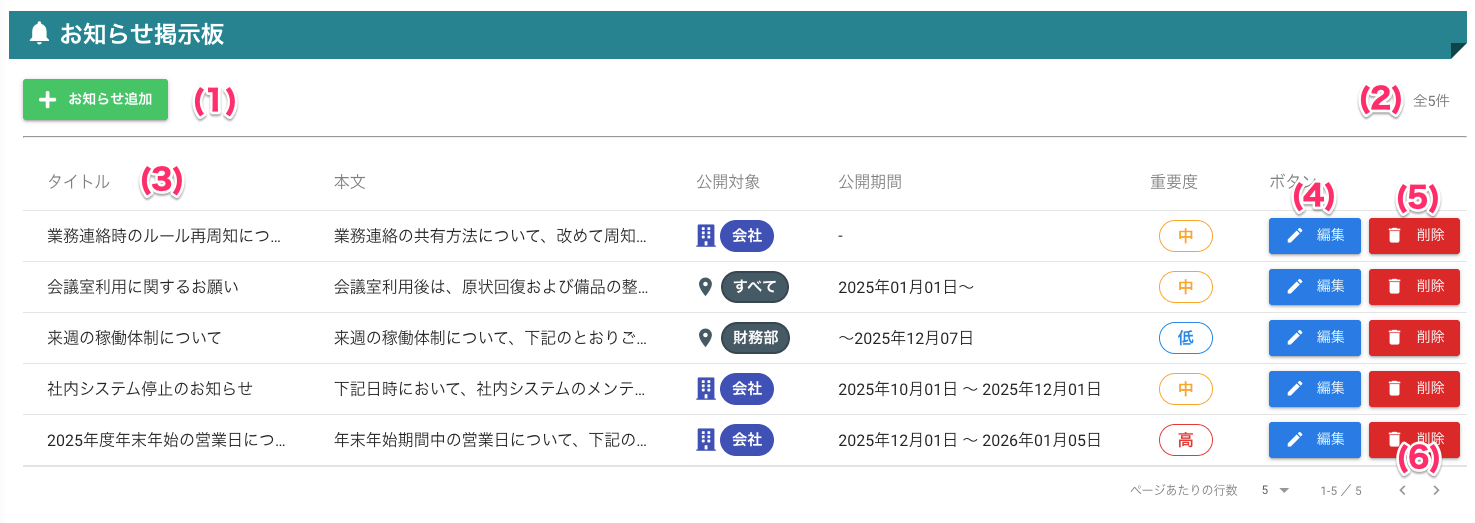Click the building icon in the 2025年度年末年始 row
The height and width of the screenshot is (523, 1475).
(x=706, y=439)
